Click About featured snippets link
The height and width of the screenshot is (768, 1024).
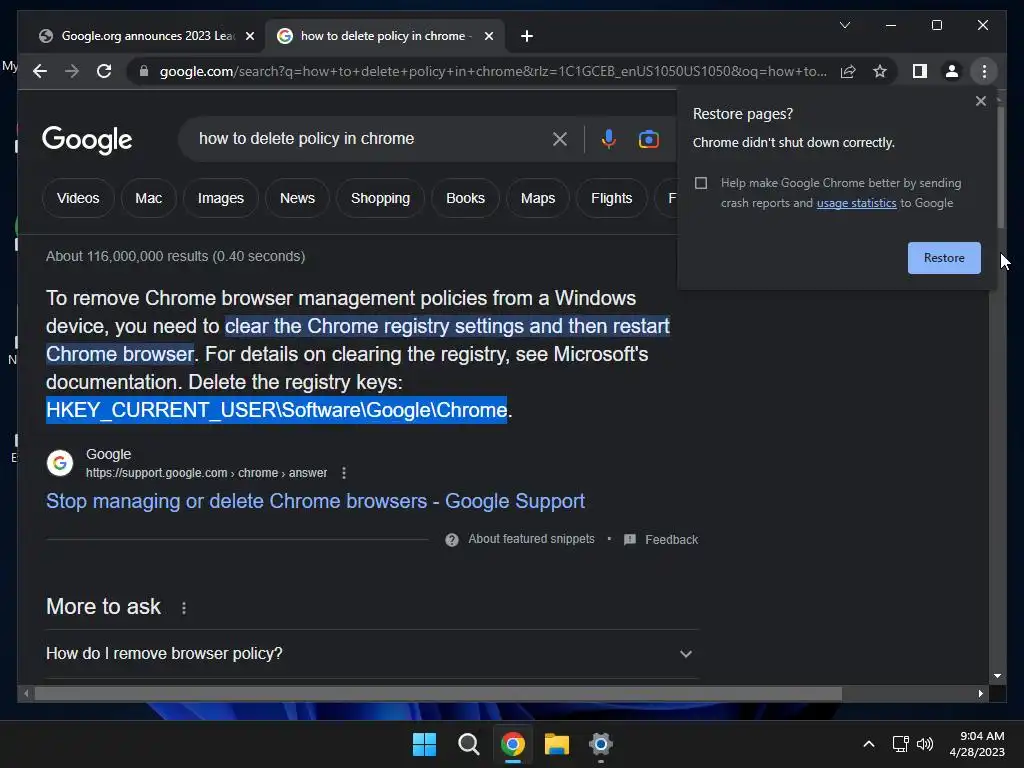tap(531, 539)
